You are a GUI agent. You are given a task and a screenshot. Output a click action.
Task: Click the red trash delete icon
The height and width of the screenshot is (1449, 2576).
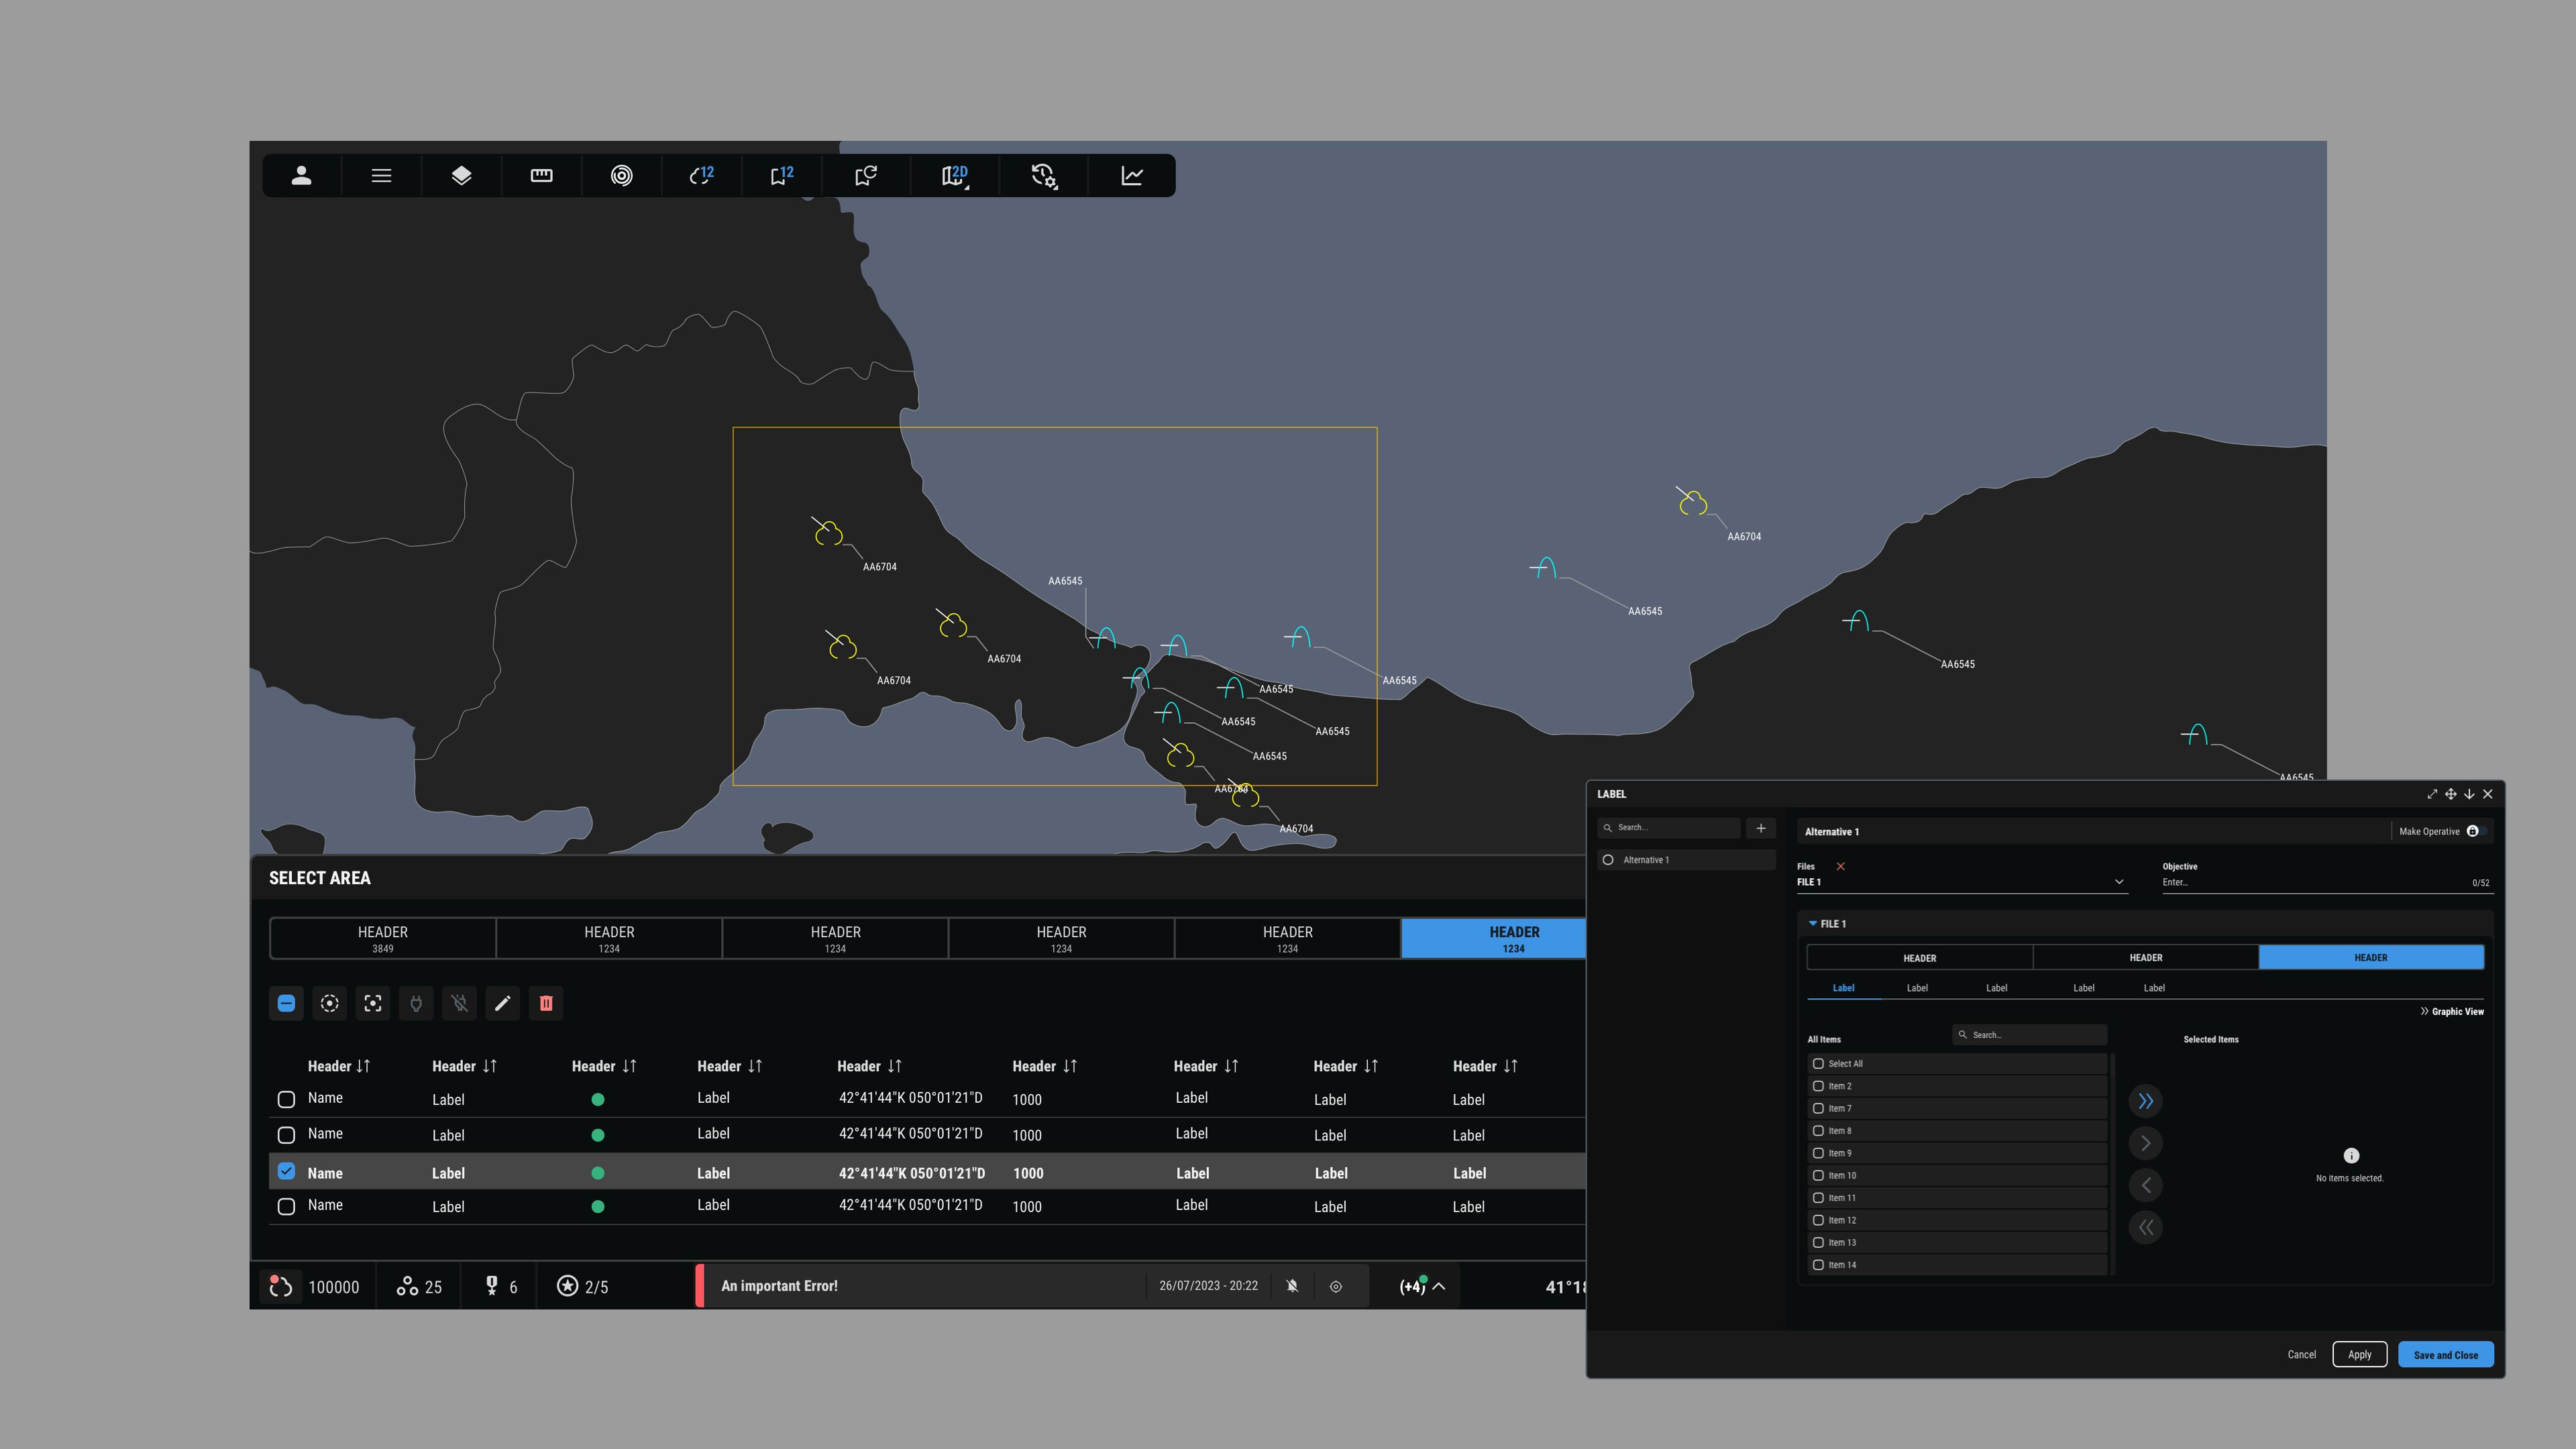point(546,1003)
